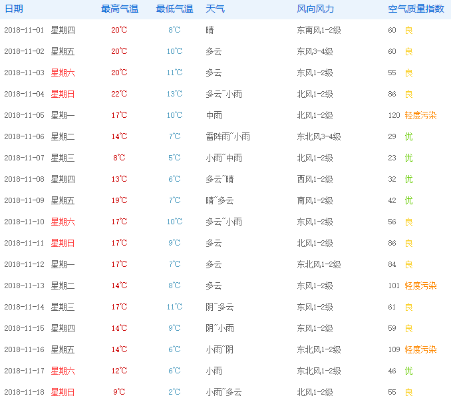451x400 pixels.
Task: Select the 22℃ high temperature cell
Action: [x=119, y=94]
